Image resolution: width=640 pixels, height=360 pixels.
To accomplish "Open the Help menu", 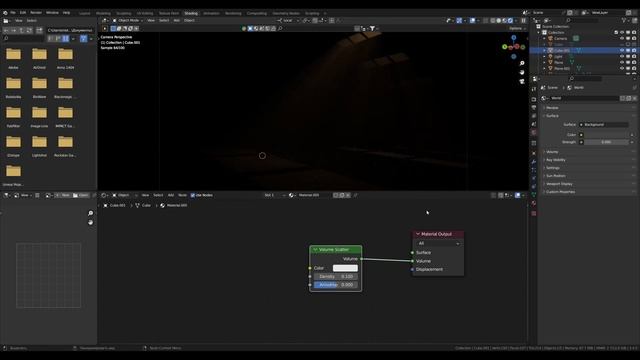I will pos(66,13).
